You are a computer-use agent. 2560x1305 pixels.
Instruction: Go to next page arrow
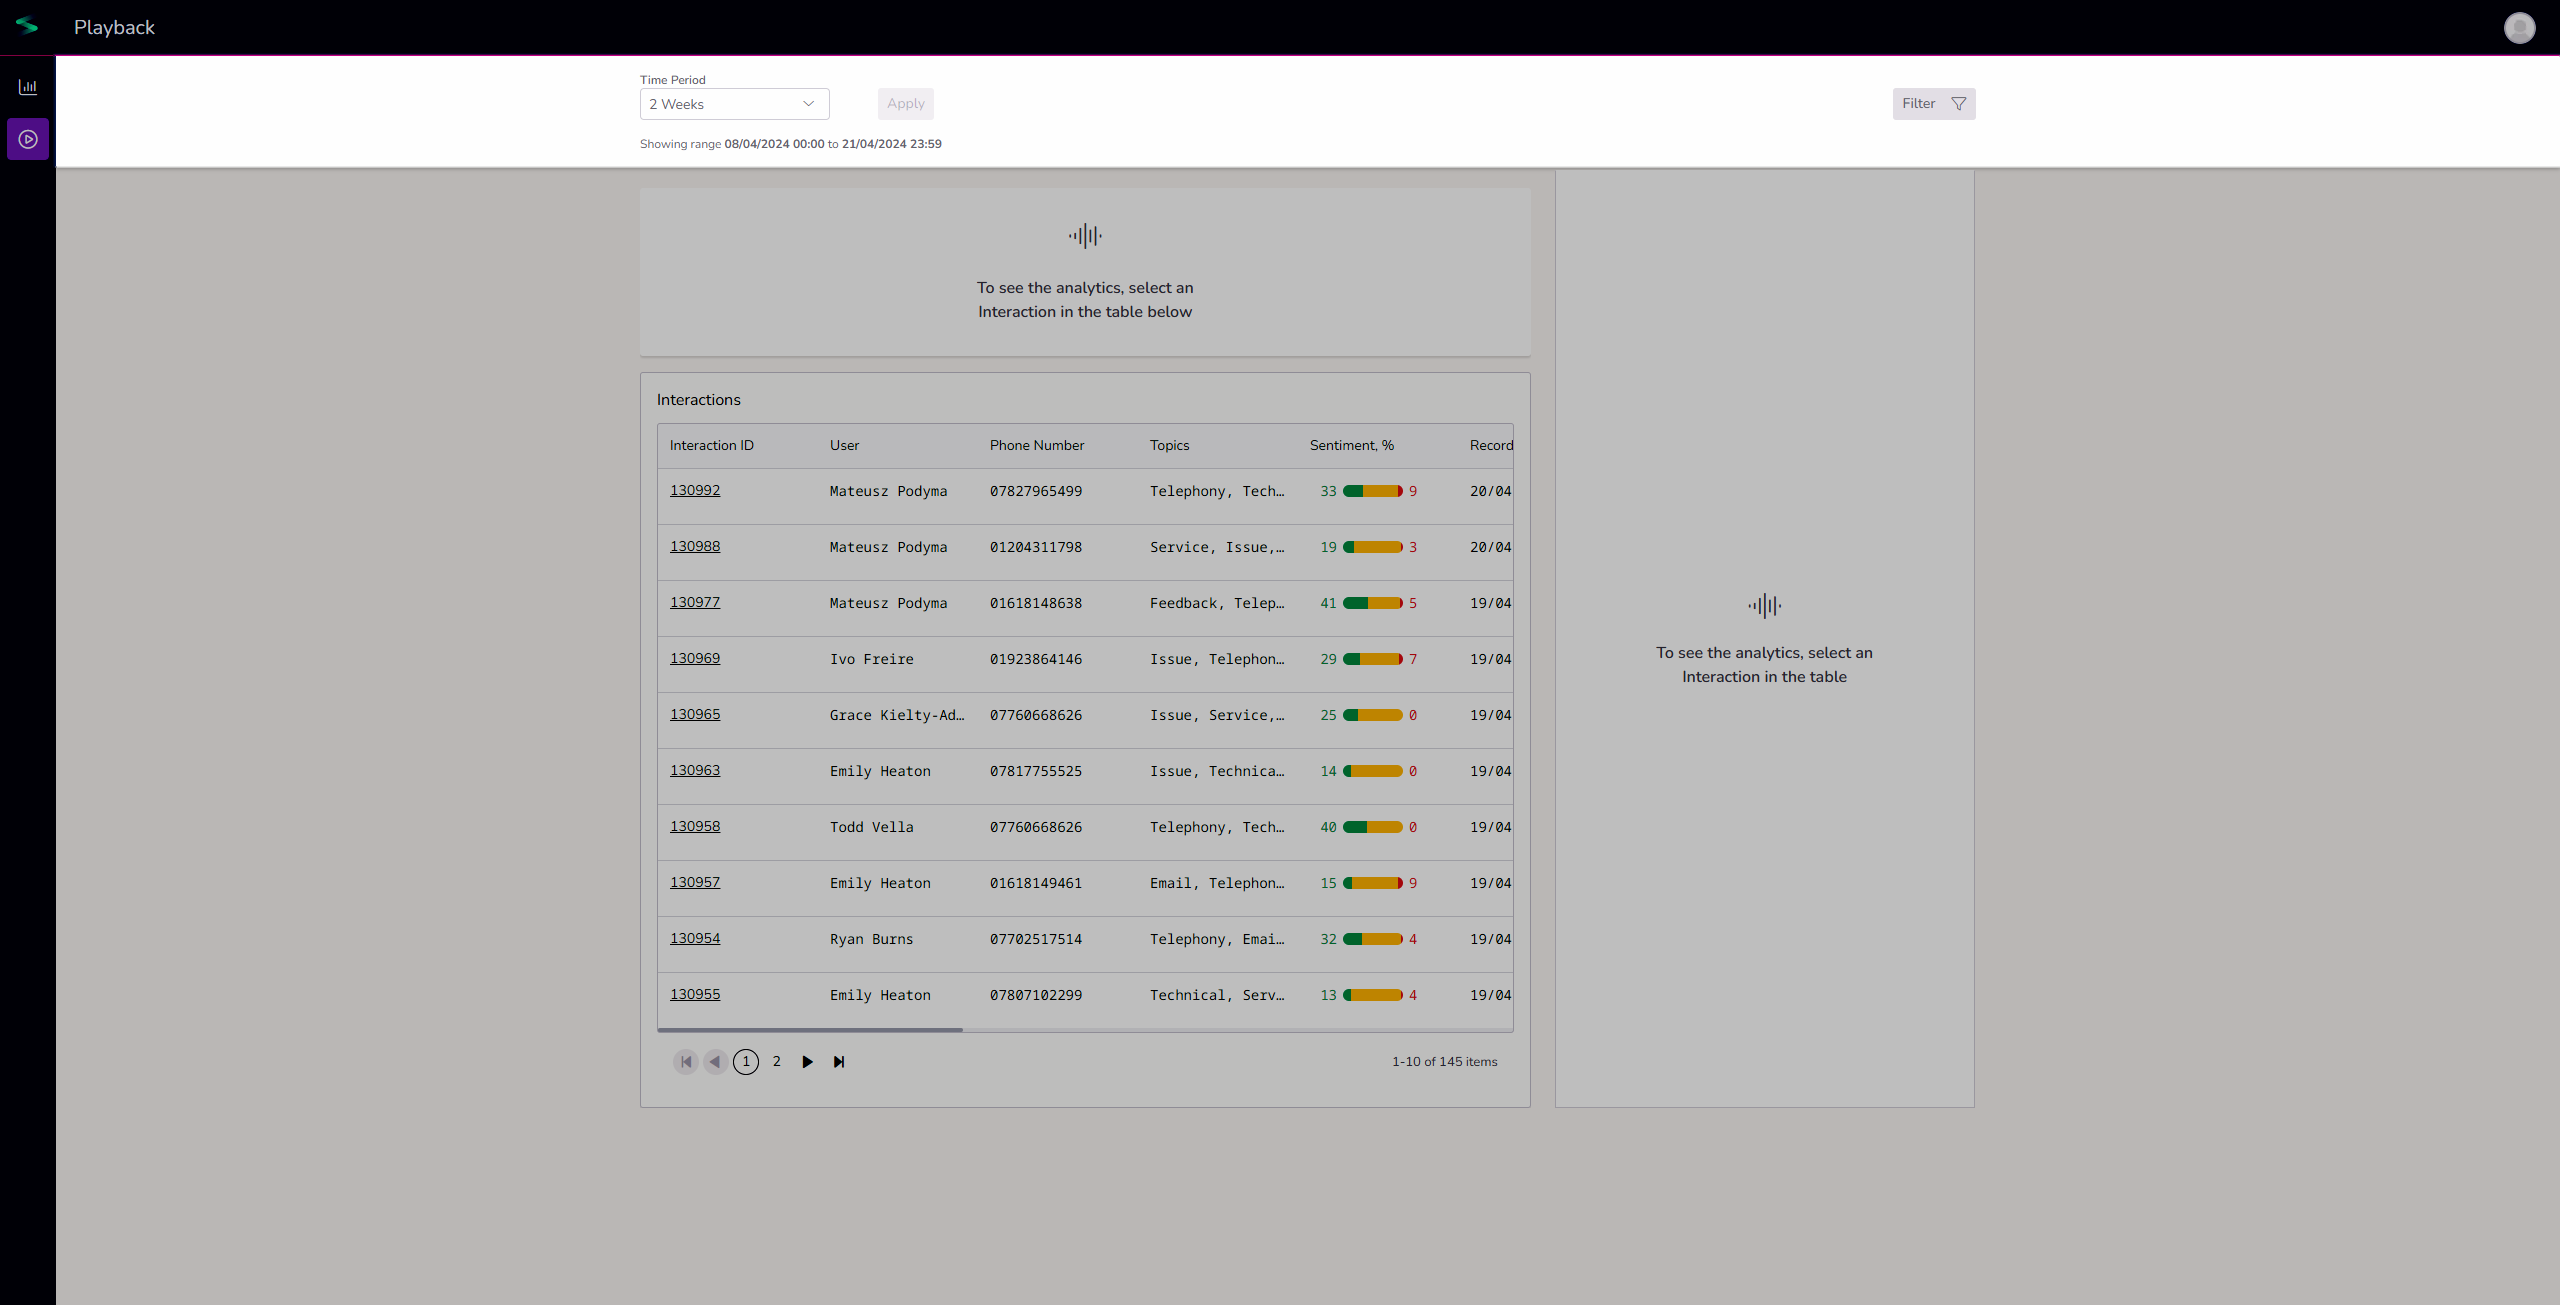[807, 1062]
